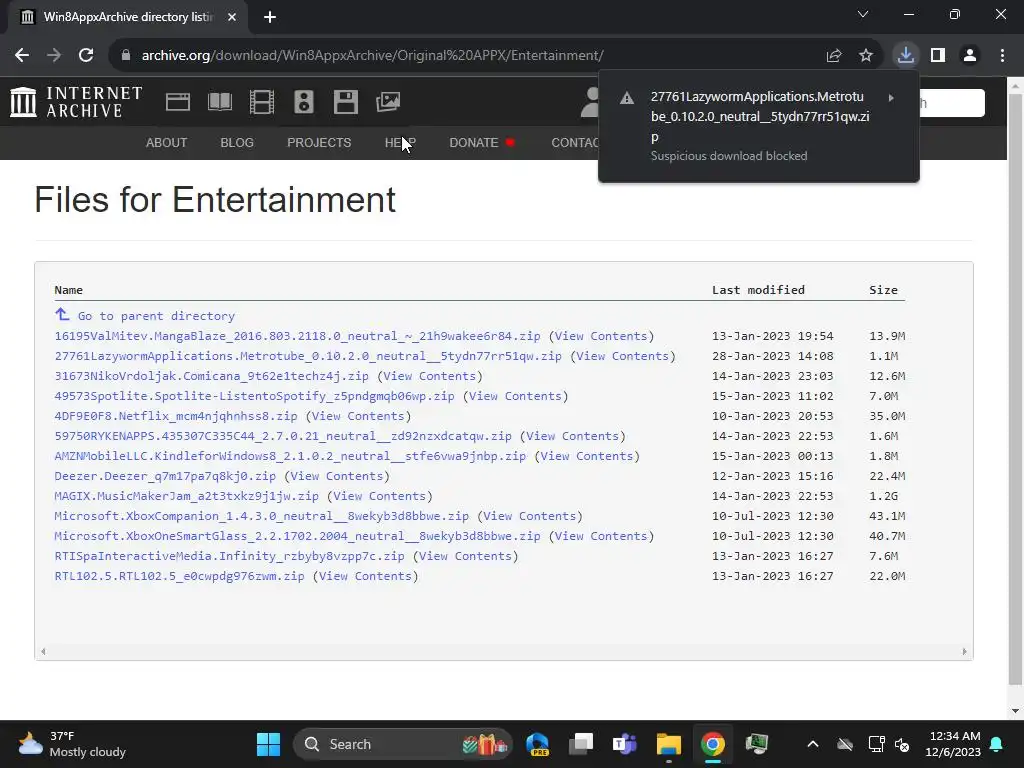Download the RTL102.5 zip file
Image resolution: width=1024 pixels, height=768 pixels.
pyautogui.click(x=180, y=576)
